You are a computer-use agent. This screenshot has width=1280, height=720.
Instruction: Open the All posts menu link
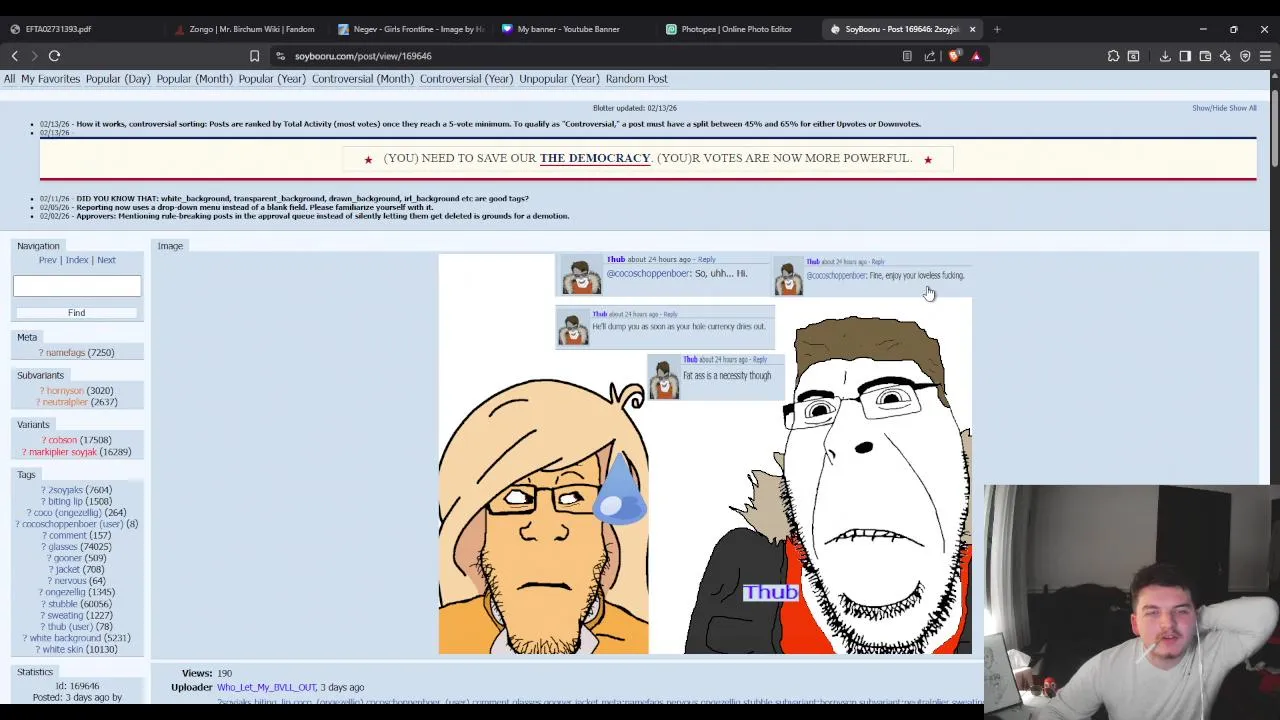(x=9, y=79)
